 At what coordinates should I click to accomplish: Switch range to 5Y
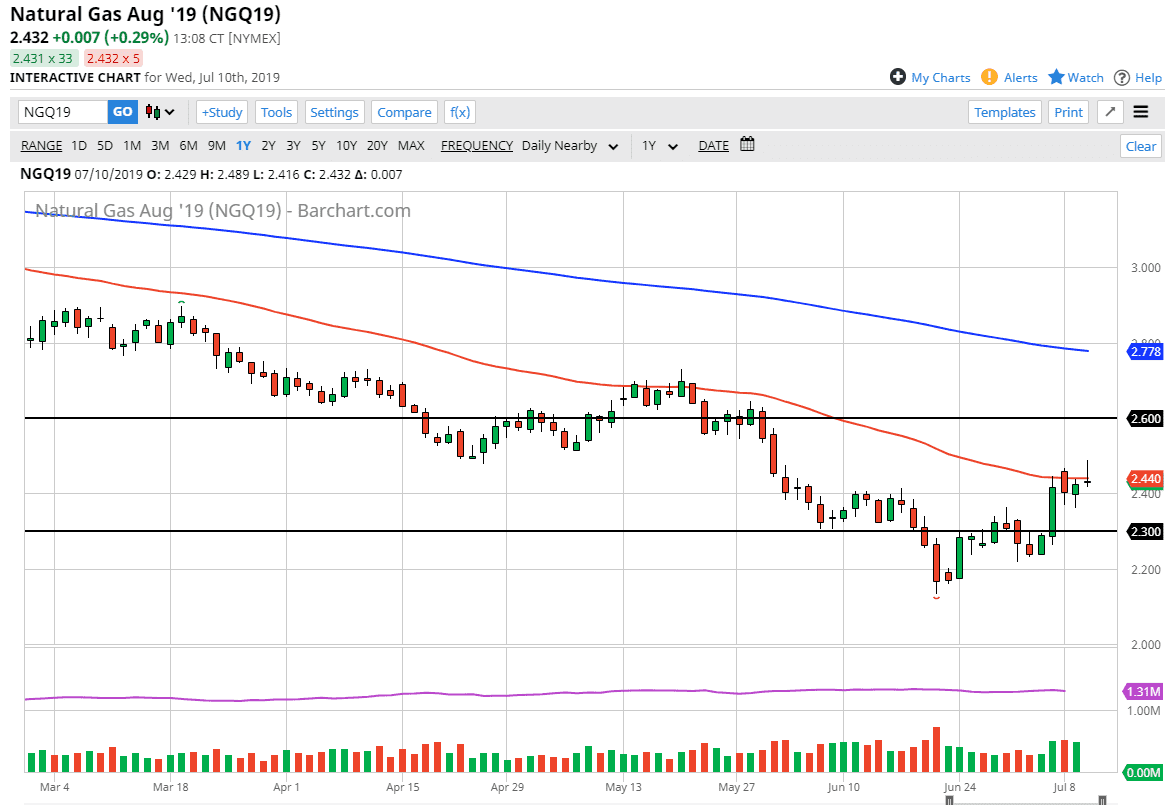tap(318, 145)
